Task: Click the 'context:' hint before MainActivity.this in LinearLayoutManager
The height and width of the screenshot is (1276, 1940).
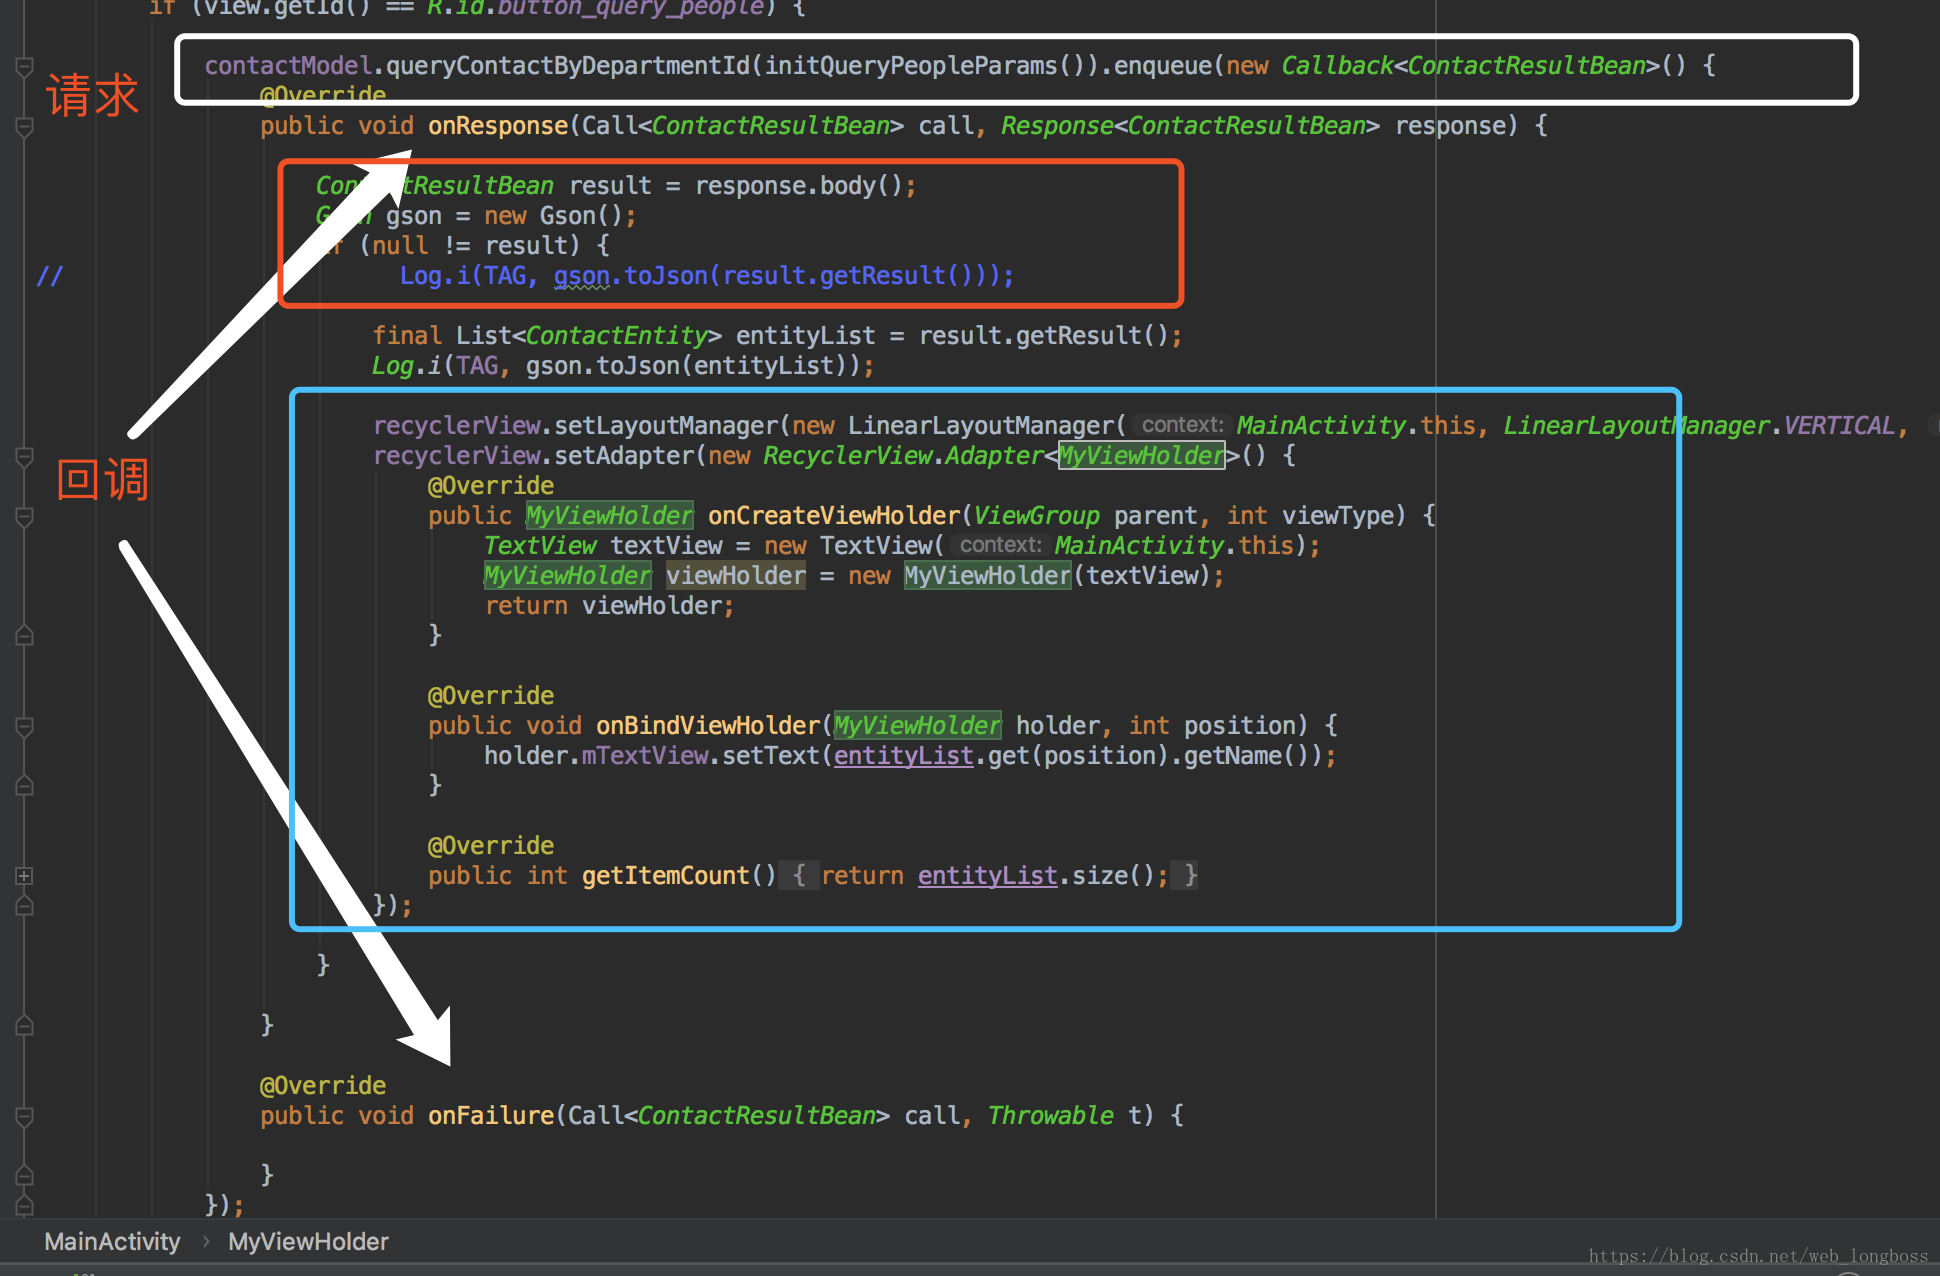Action: [1182, 425]
